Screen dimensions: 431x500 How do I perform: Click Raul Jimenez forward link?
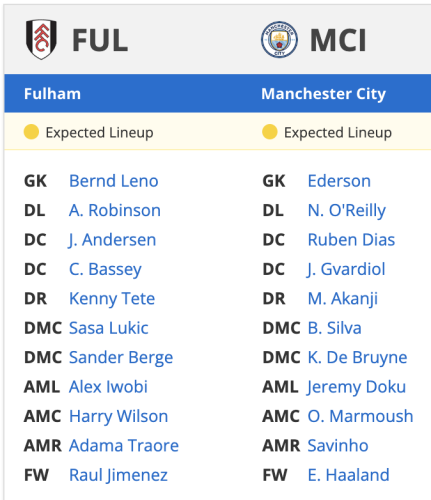(118, 475)
